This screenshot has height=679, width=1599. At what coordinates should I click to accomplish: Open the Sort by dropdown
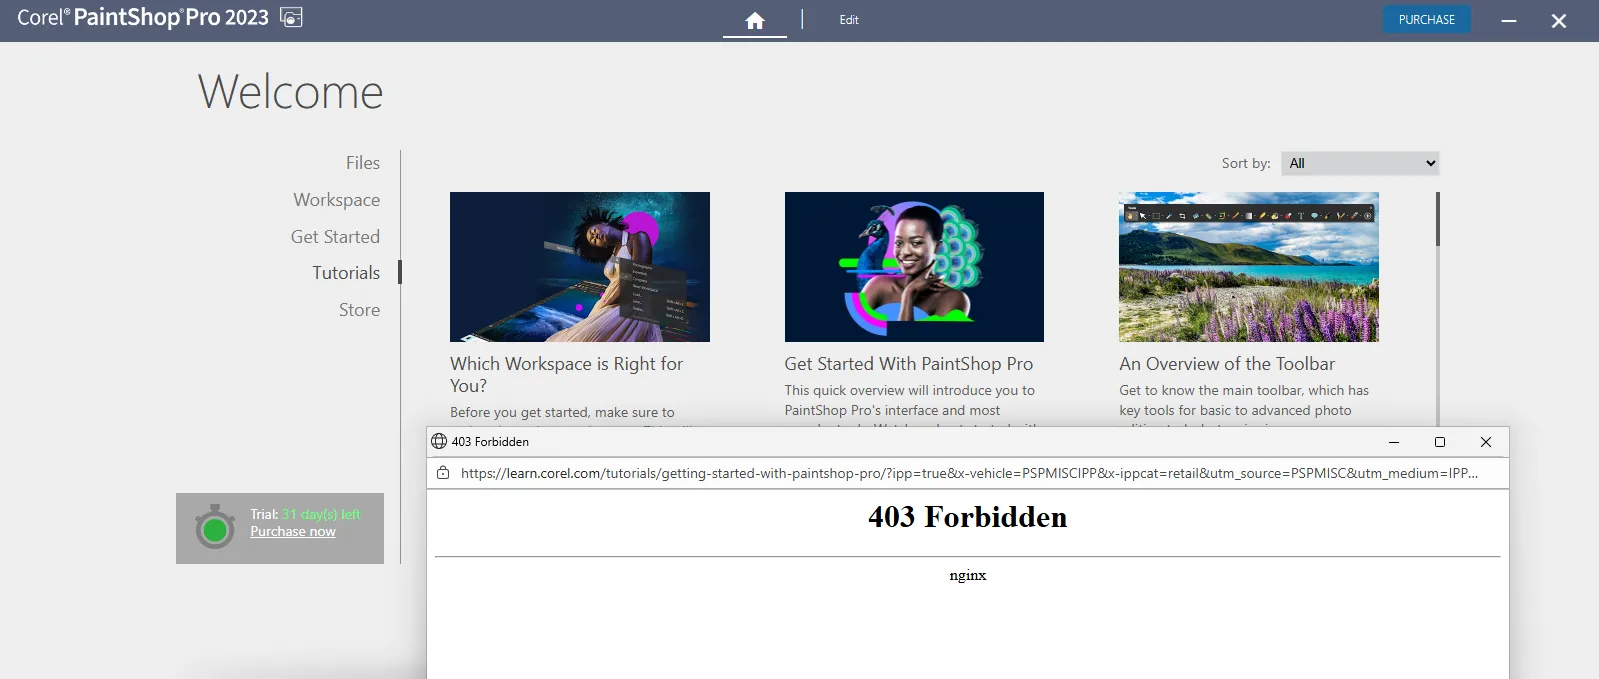(x=1360, y=163)
